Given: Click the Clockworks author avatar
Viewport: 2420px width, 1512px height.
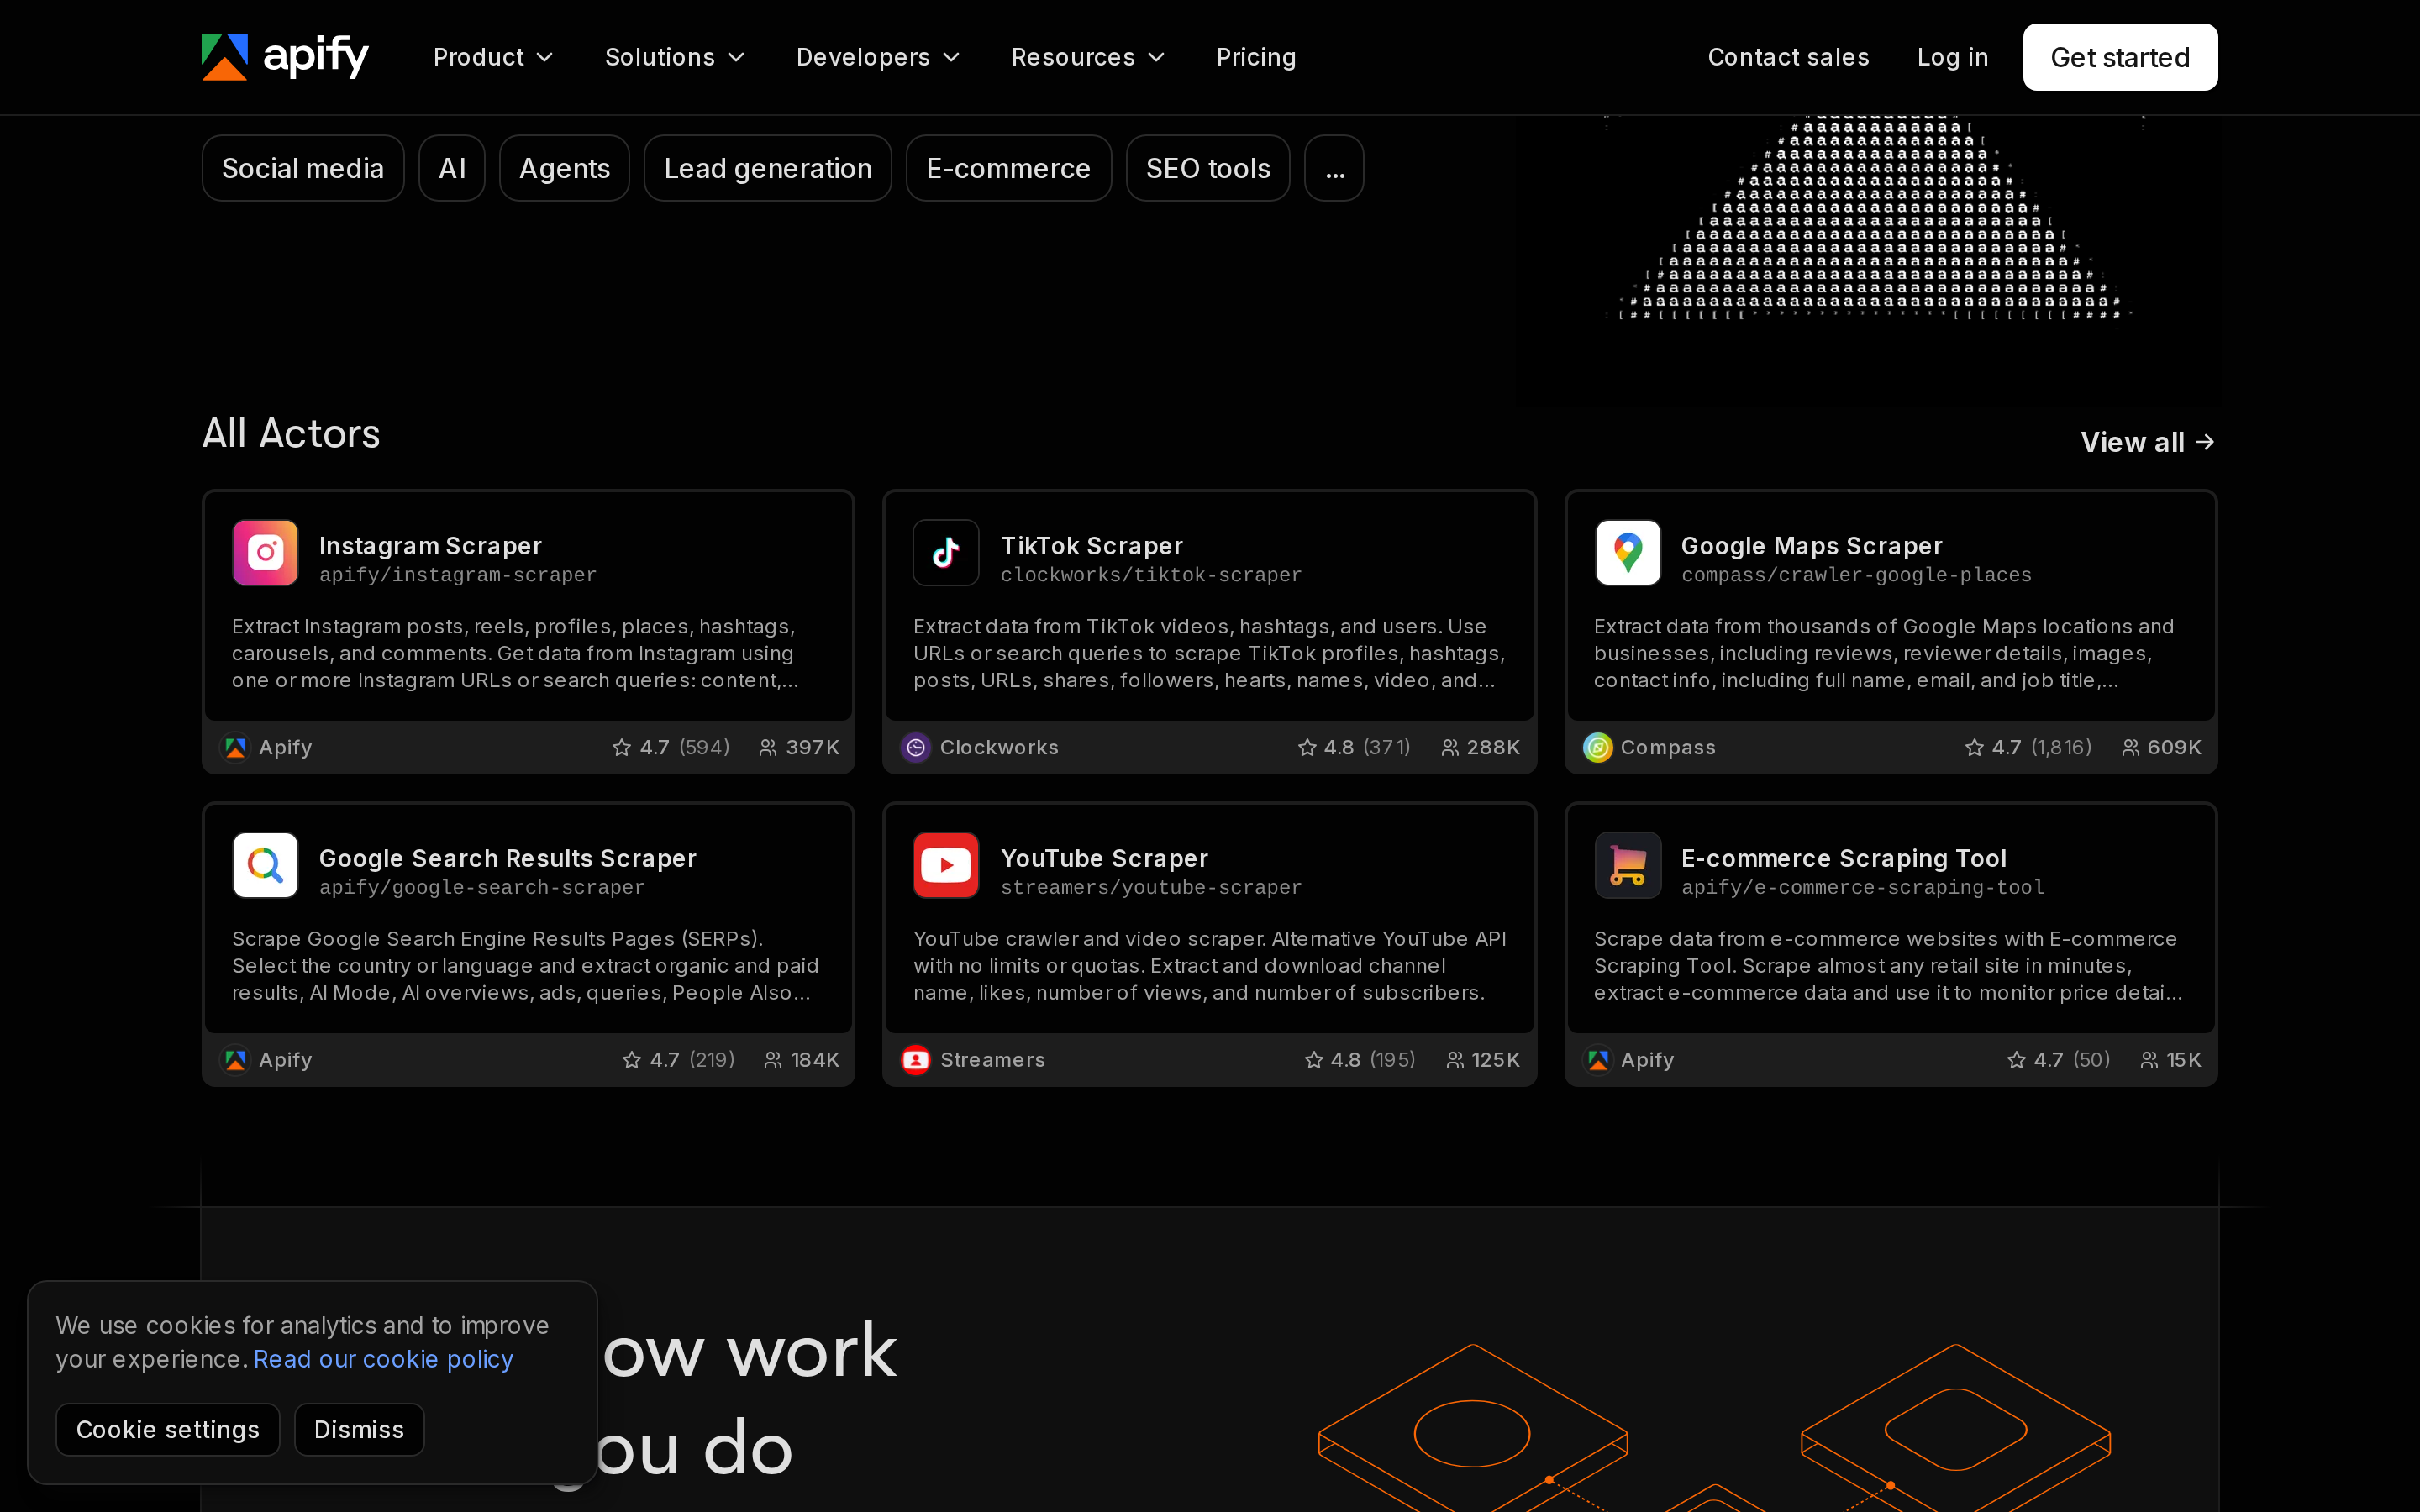Looking at the screenshot, I should (x=916, y=748).
